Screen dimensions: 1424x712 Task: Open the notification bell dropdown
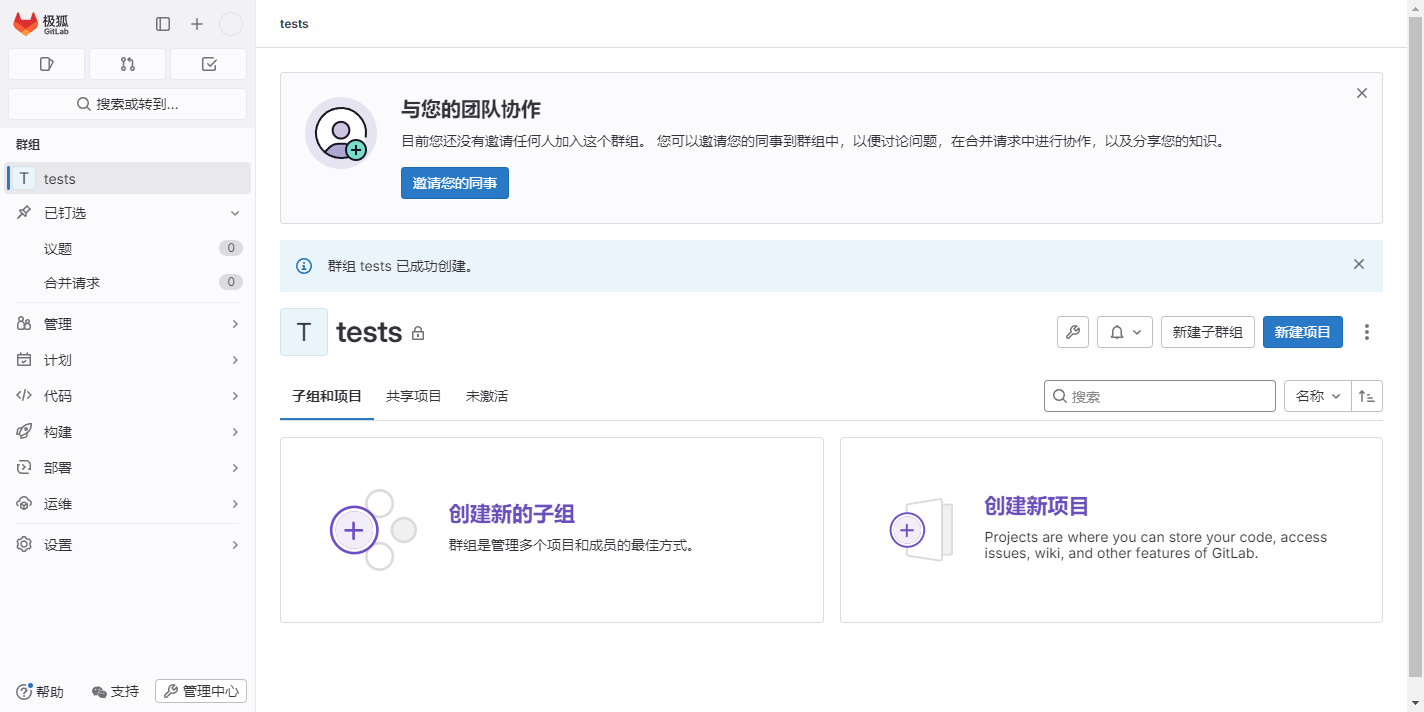point(1125,332)
